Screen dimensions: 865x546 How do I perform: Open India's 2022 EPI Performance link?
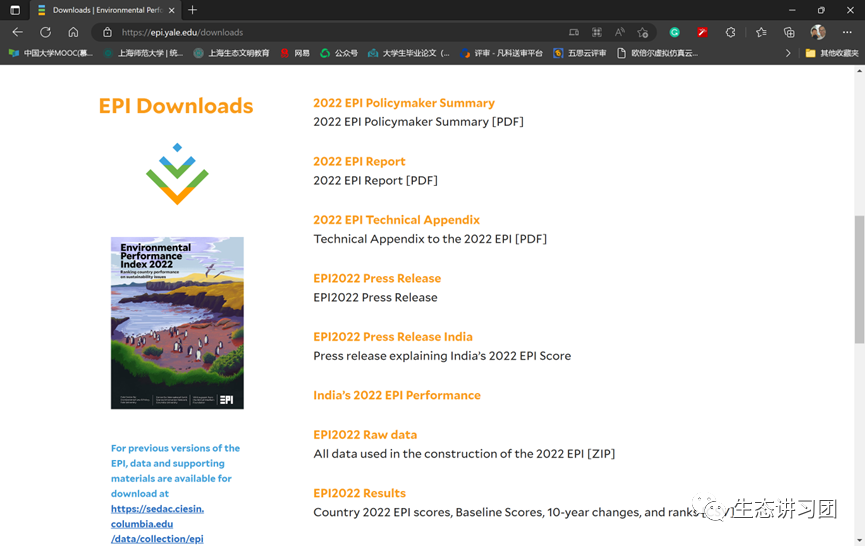point(397,395)
